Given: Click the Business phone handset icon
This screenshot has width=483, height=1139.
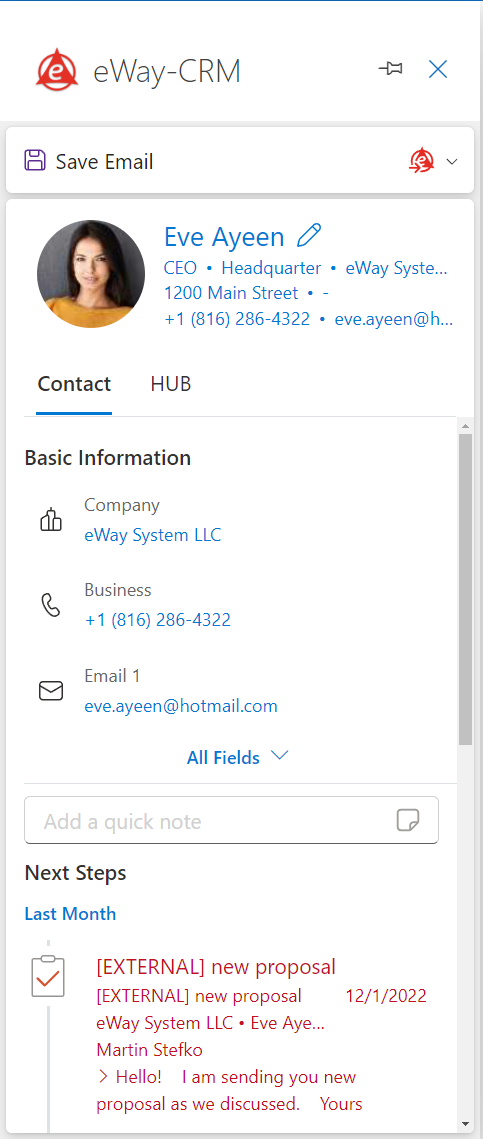Looking at the screenshot, I should [50, 605].
